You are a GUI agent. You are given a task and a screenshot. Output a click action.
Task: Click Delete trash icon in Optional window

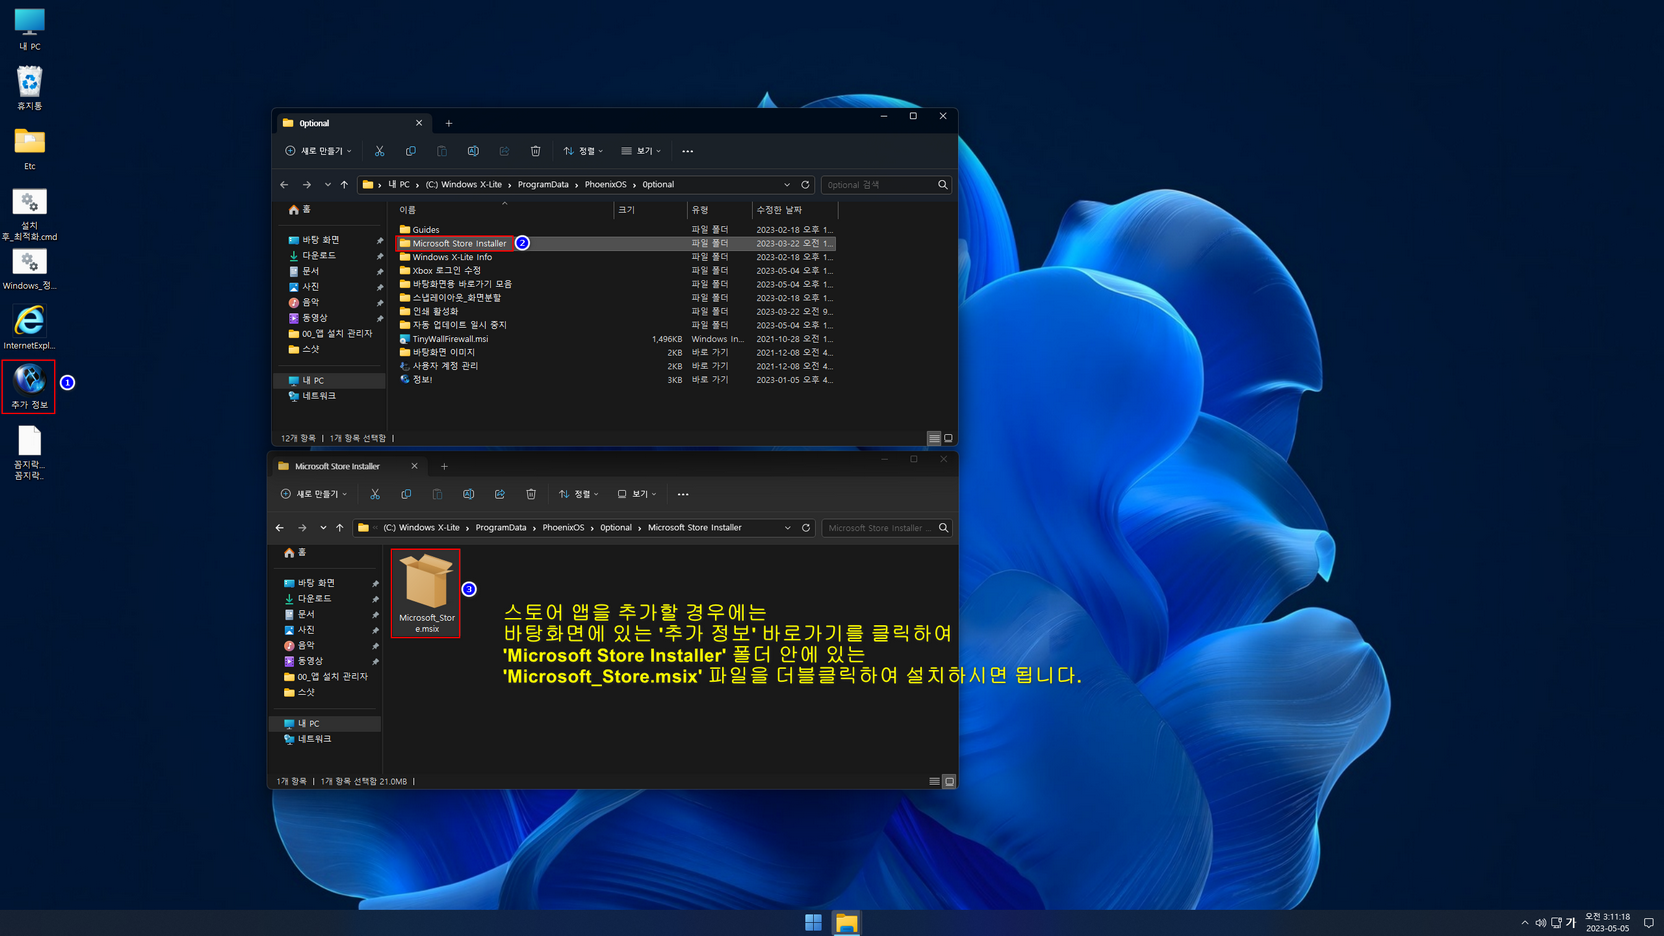click(x=535, y=151)
